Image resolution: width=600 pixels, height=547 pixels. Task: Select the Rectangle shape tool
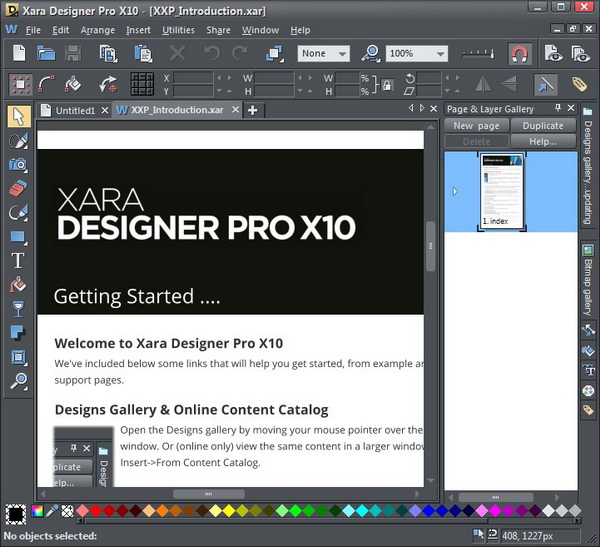pos(17,236)
